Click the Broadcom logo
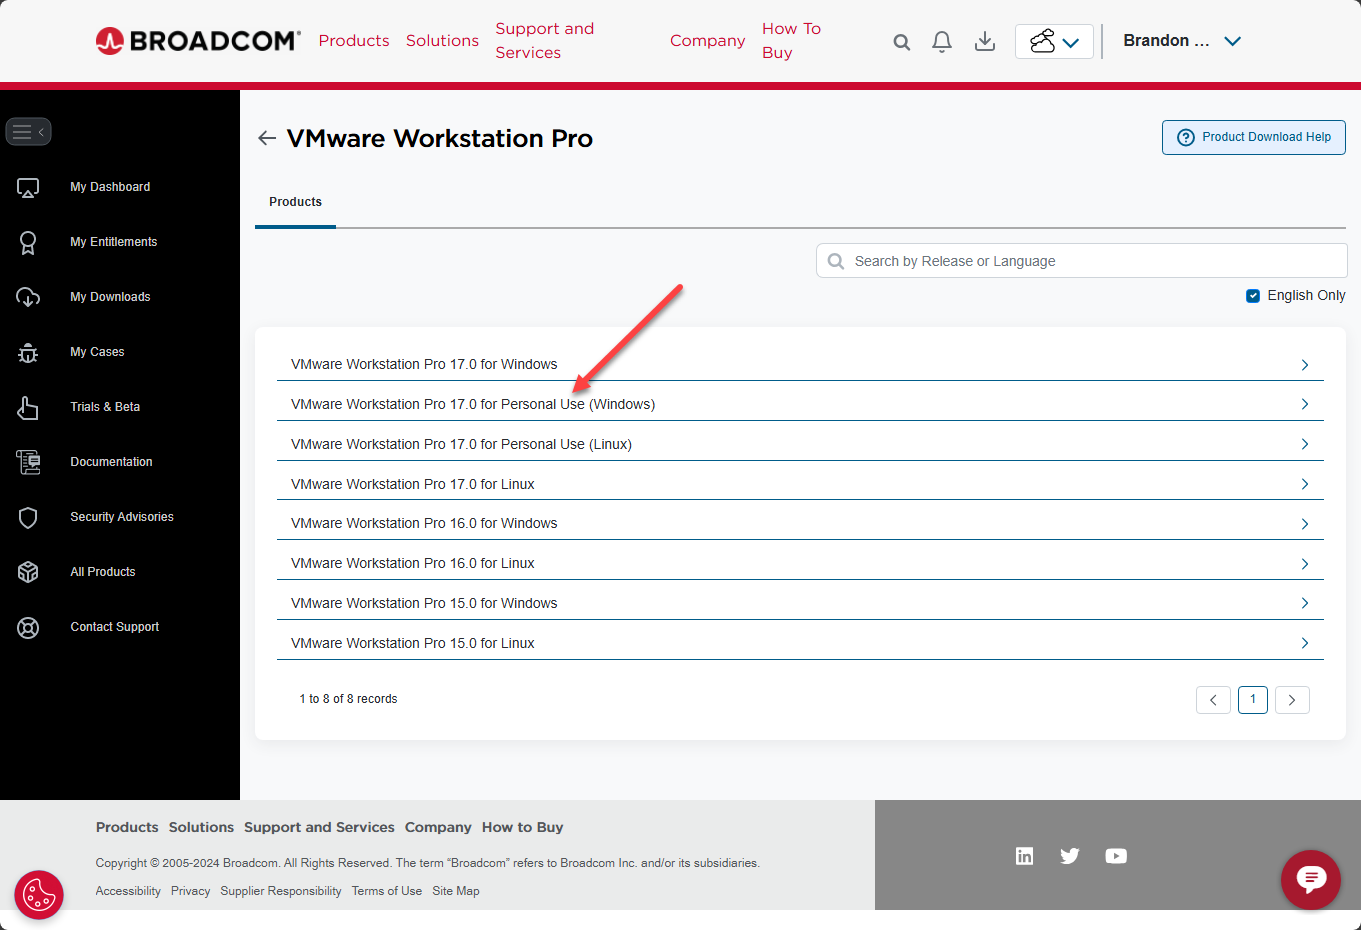 (x=198, y=40)
